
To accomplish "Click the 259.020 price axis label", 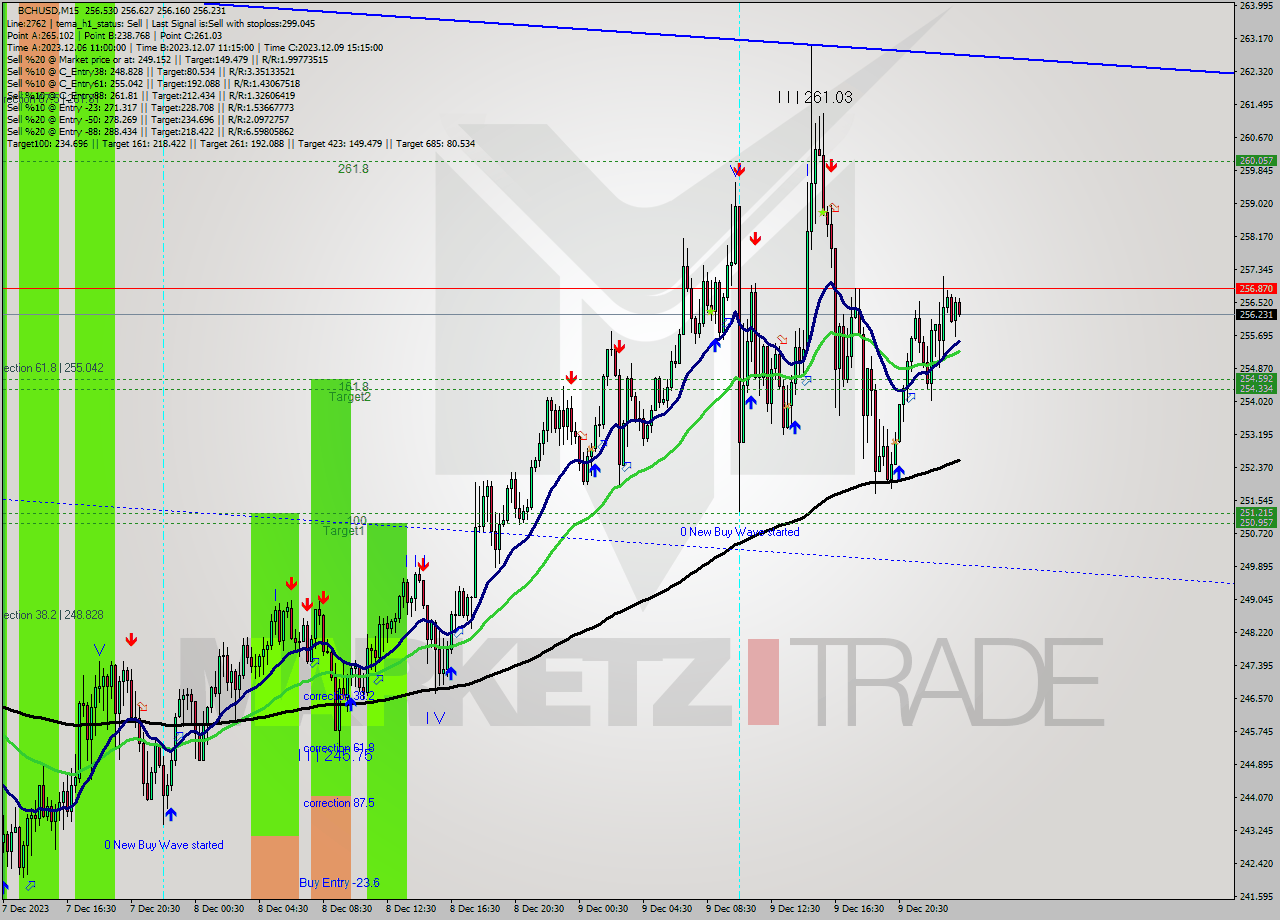I will (1256, 204).
